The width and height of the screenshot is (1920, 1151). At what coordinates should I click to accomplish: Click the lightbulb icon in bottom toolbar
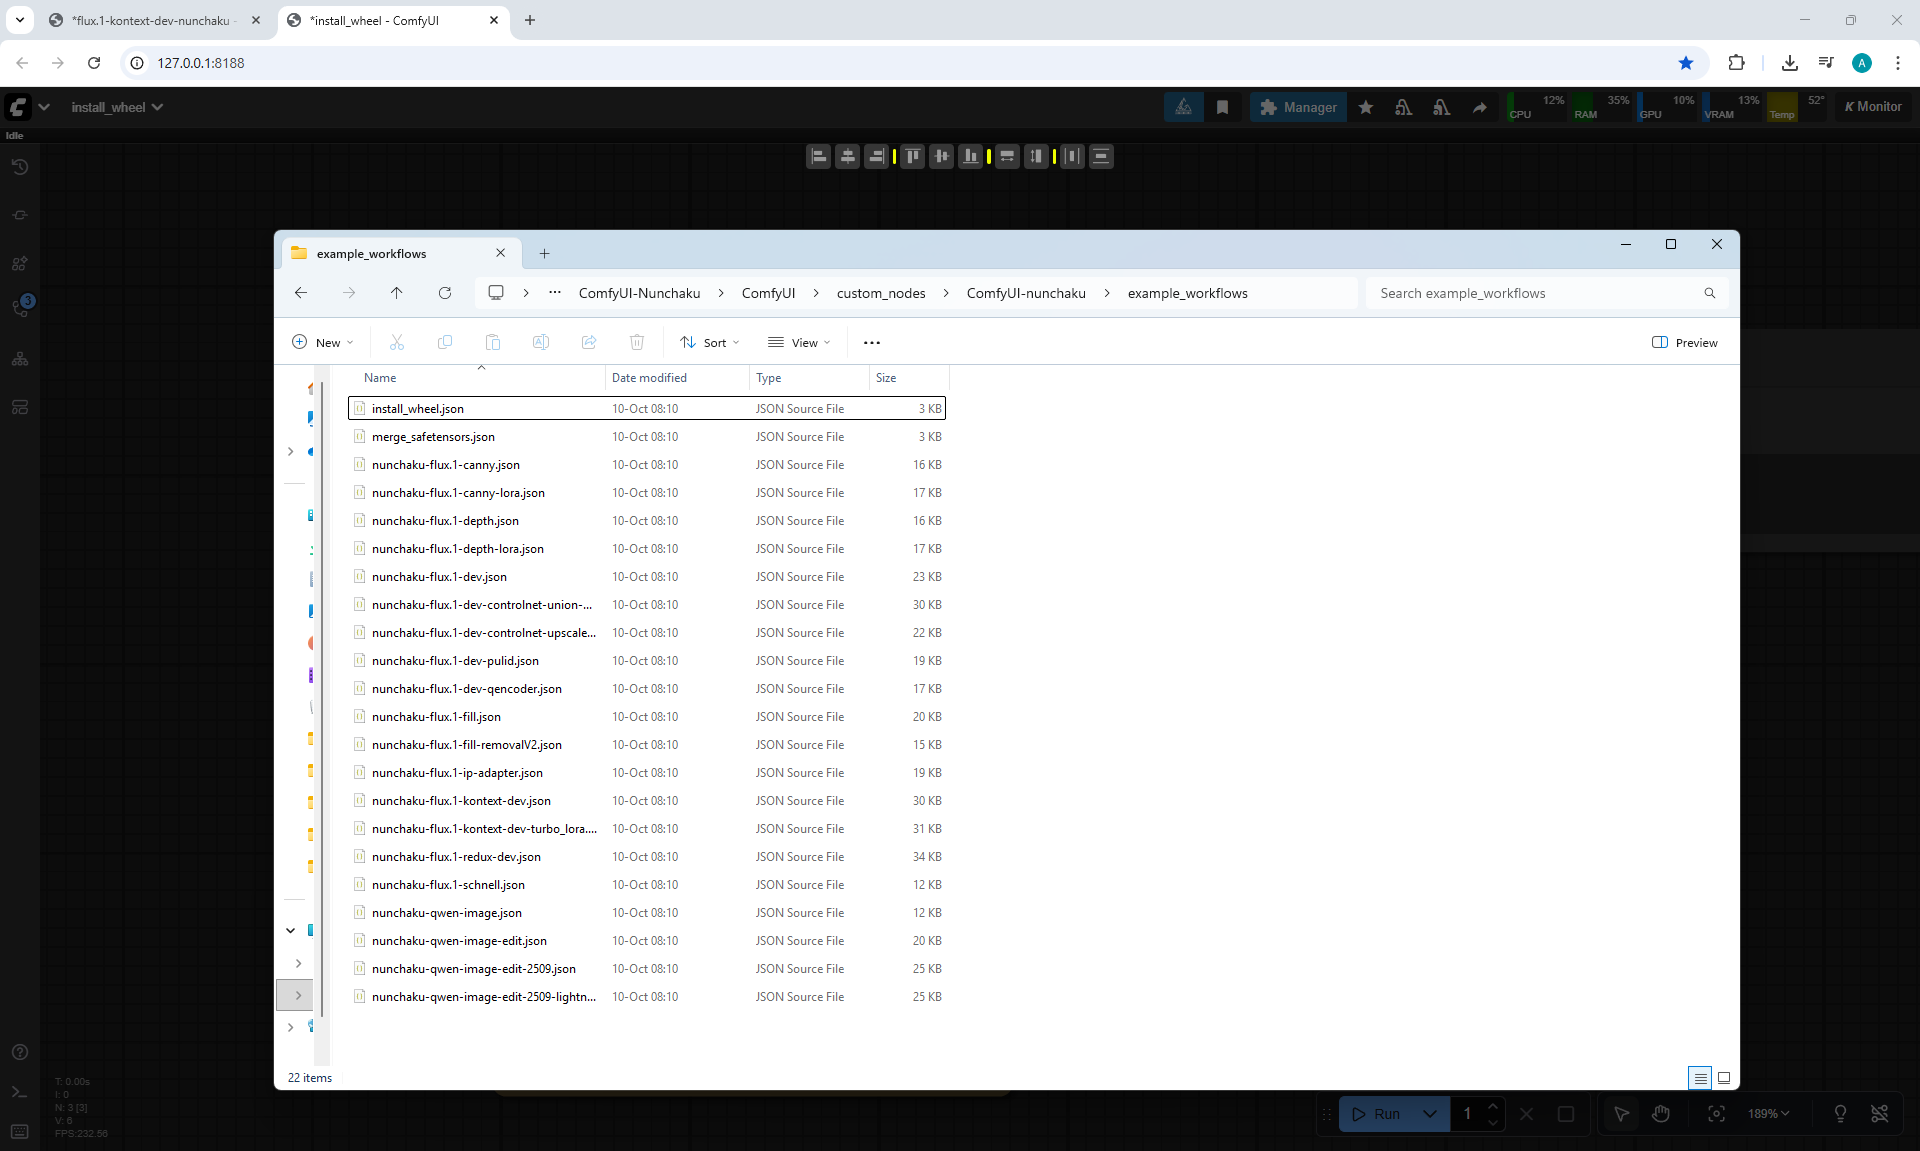click(1840, 1113)
